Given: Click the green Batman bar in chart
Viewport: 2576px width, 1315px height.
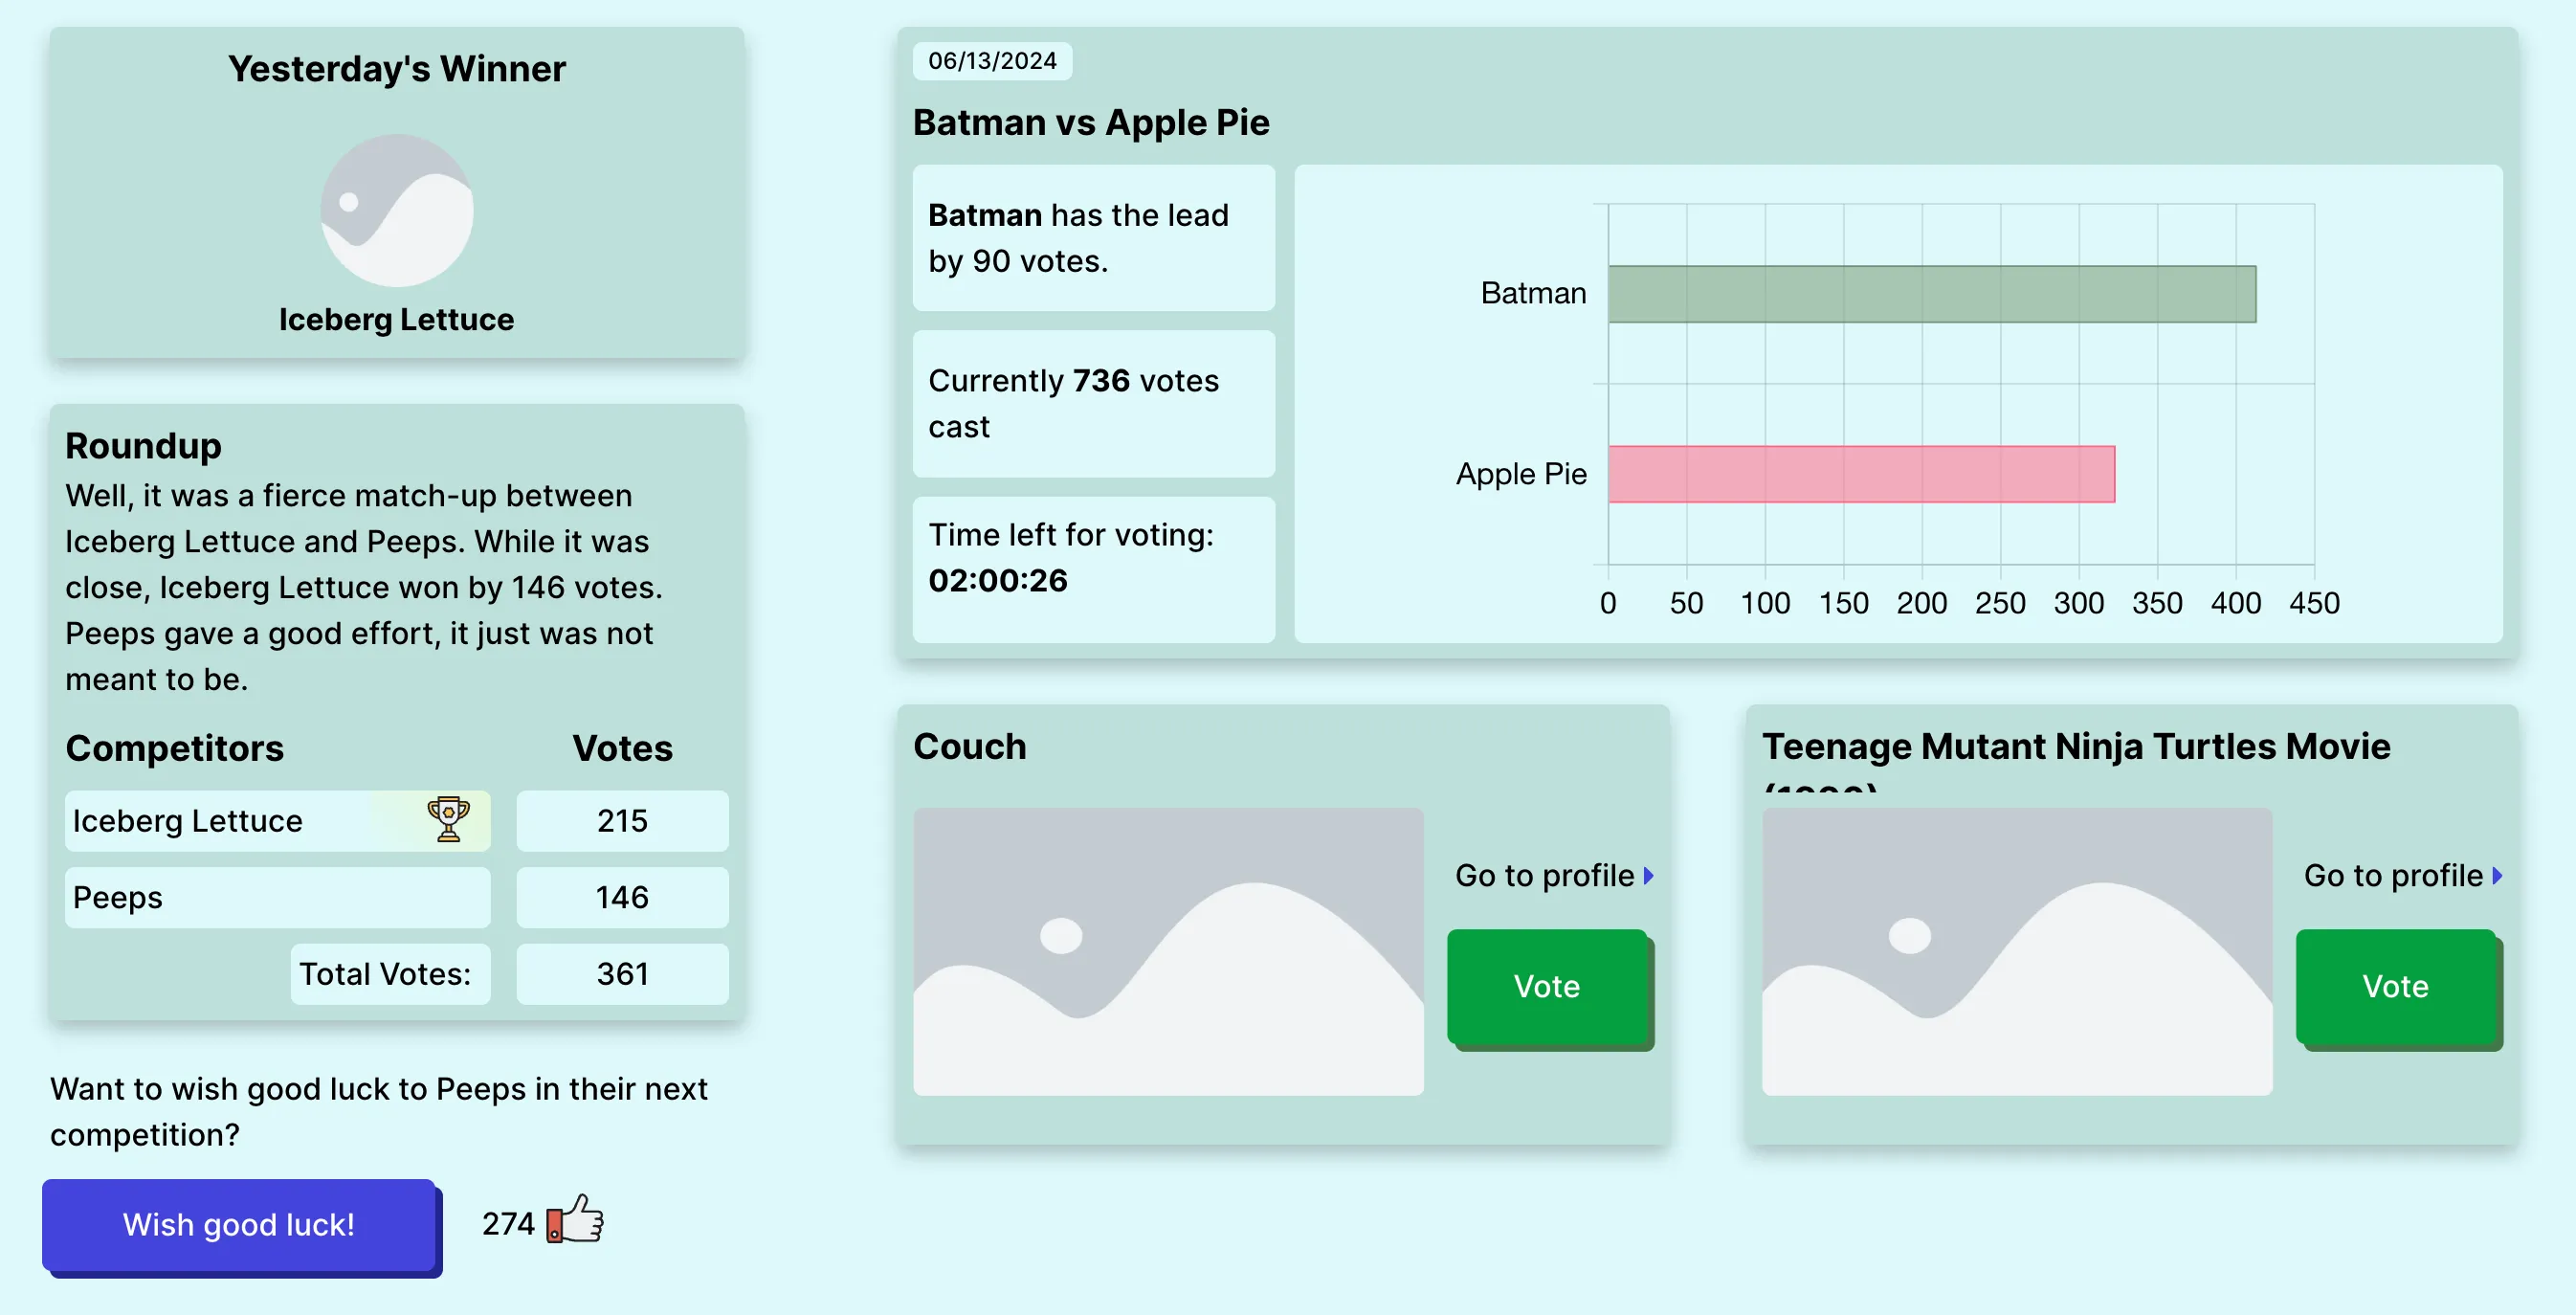Looking at the screenshot, I should pos(1931,294).
